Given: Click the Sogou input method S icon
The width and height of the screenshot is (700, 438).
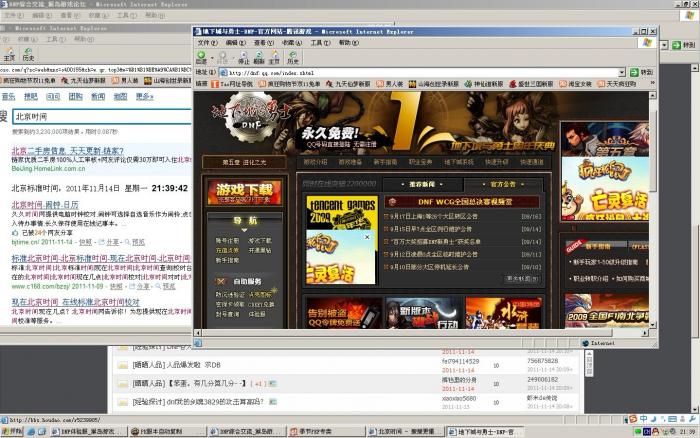Looking at the screenshot, I should point(633,419).
